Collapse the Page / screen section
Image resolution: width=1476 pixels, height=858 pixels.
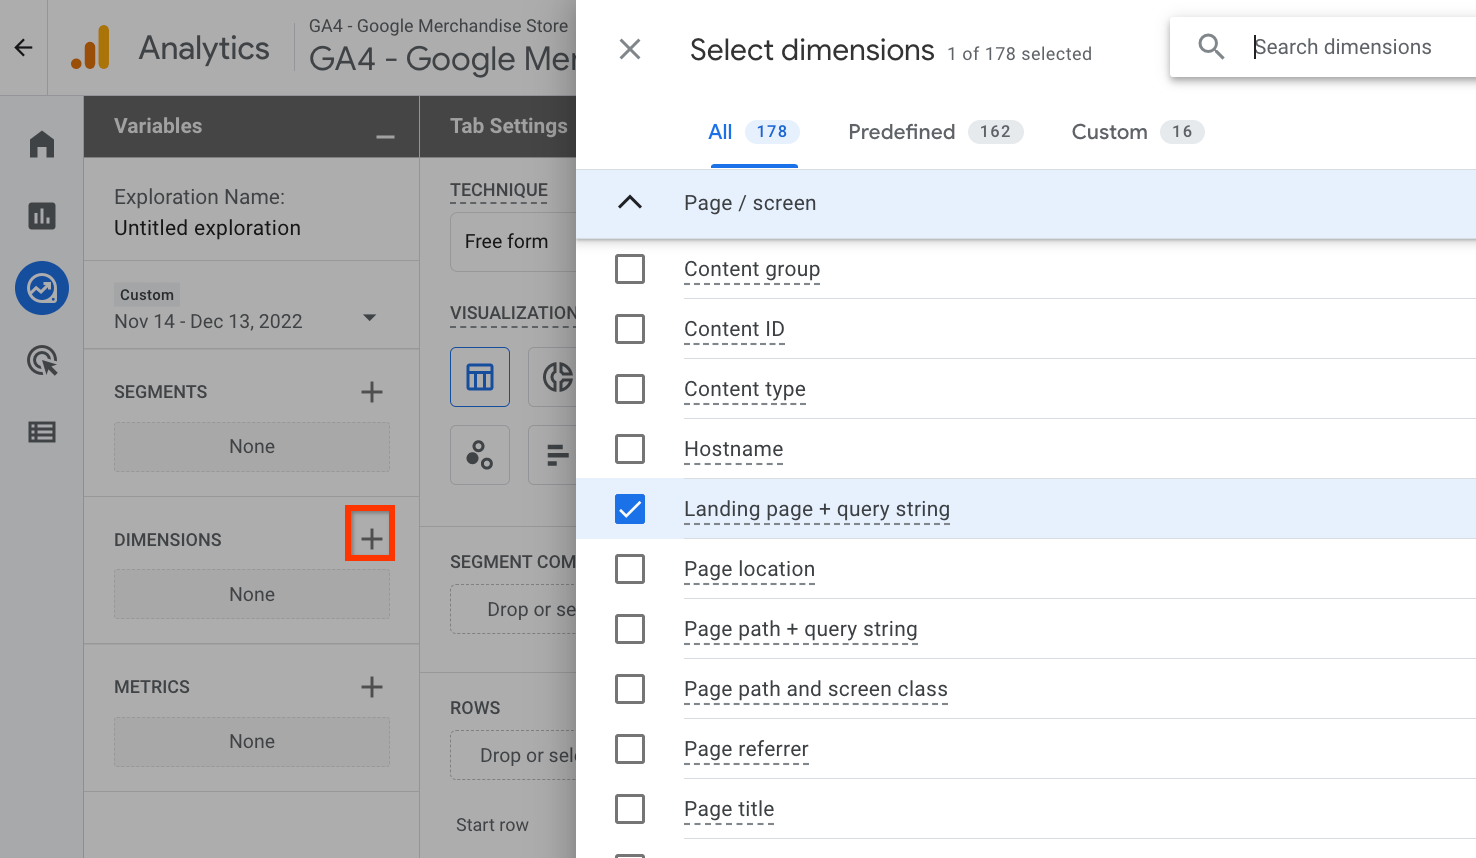click(630, 203)
